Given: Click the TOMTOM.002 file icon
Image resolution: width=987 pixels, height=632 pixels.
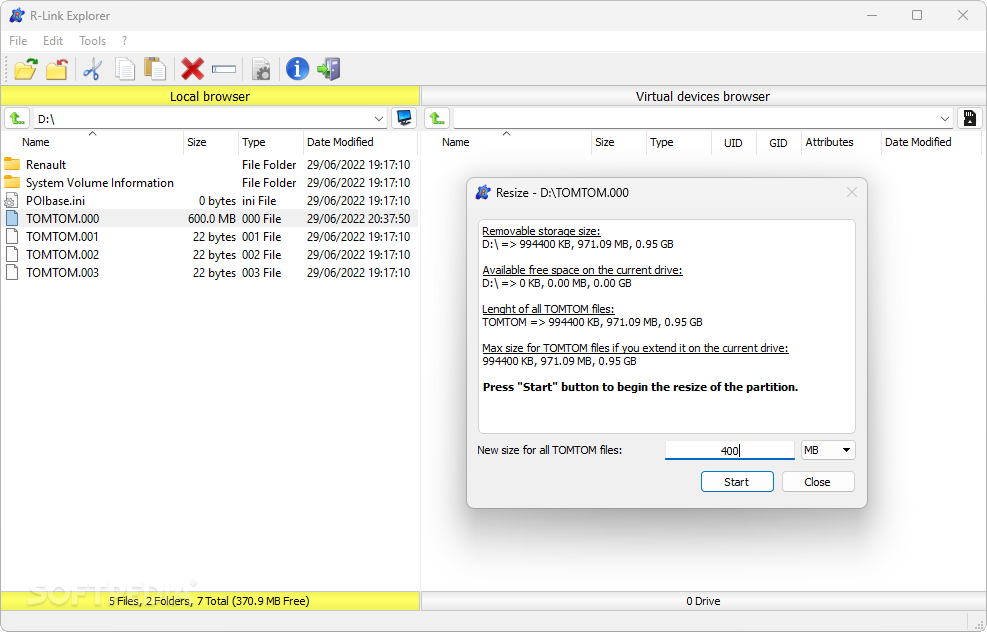Looking at the screenshot, I should tap(12, 254).
